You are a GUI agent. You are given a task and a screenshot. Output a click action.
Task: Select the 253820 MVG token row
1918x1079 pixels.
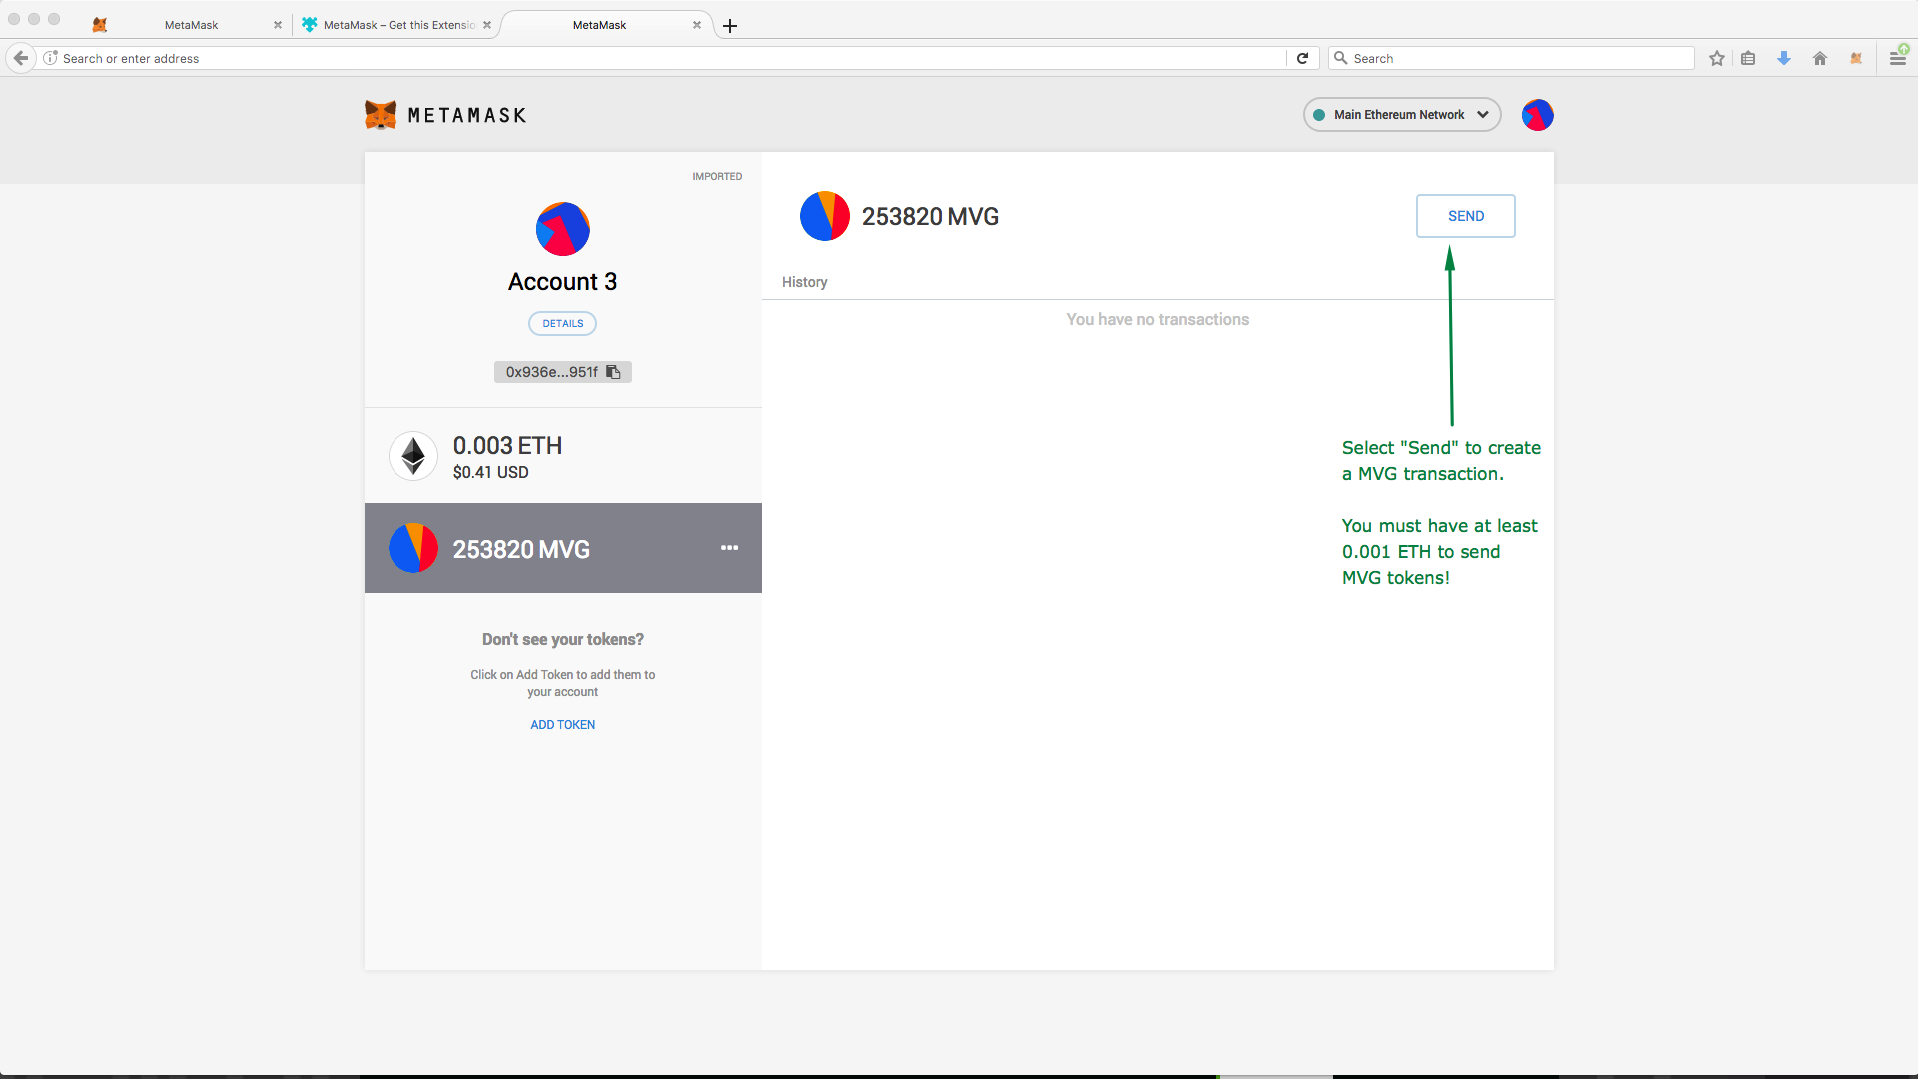tap(563, 548)
